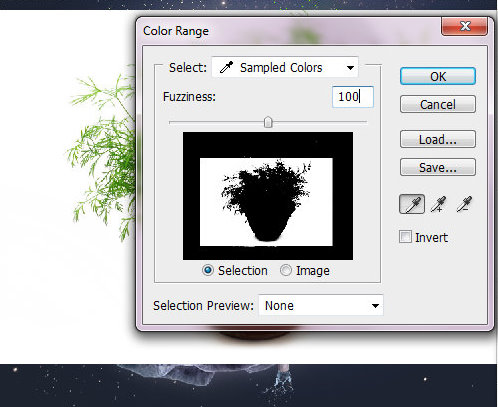
Task: Select the Subtract from Sample eyedropper
Action: (x=464, y=204)
